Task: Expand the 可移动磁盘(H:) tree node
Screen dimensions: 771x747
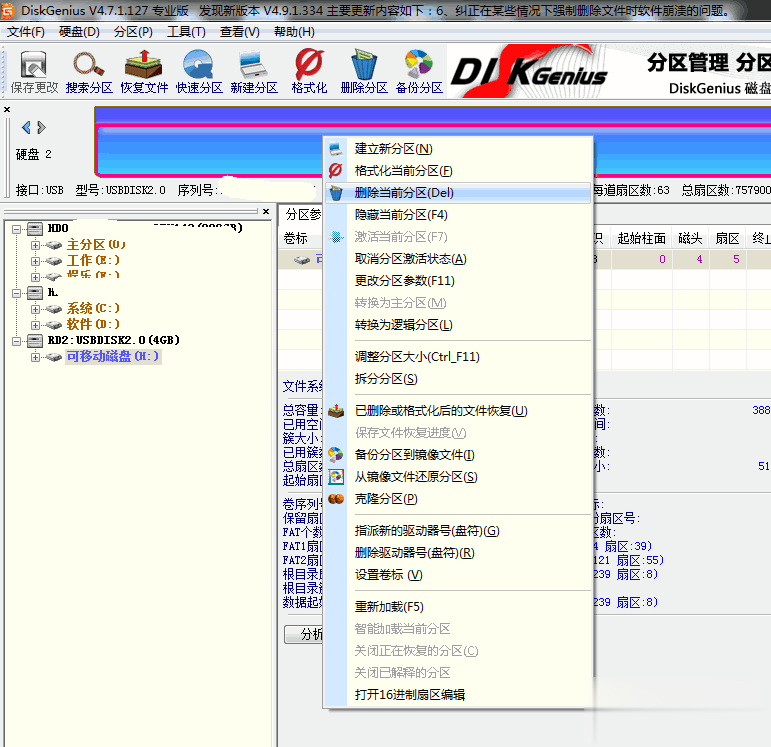Action: [35, 357]
